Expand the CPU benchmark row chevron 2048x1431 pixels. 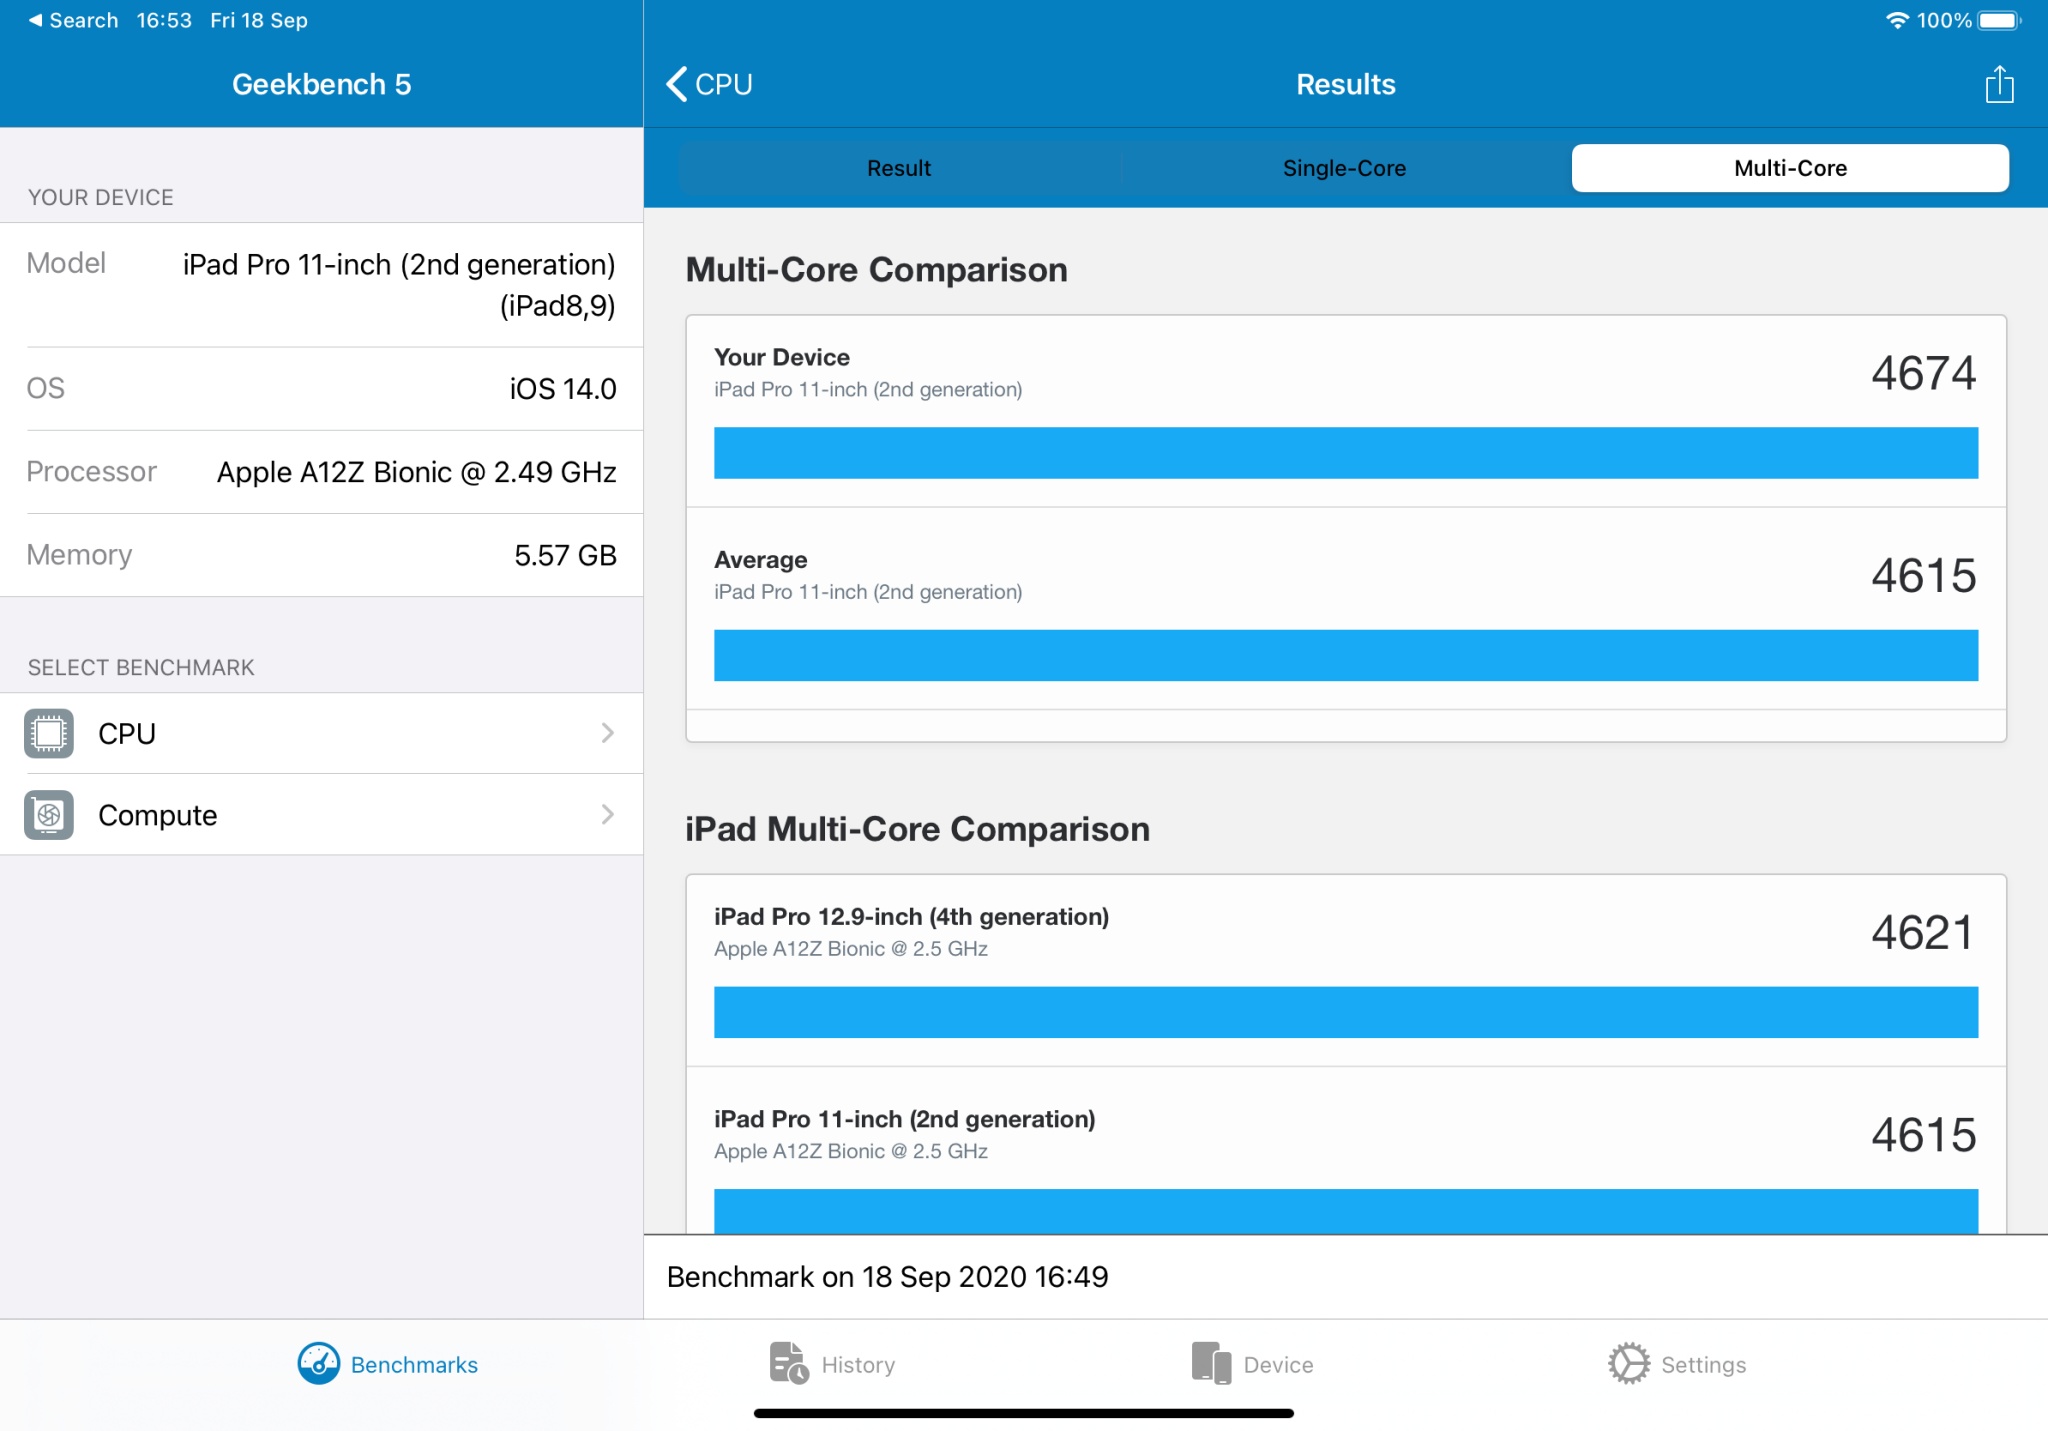608,733
